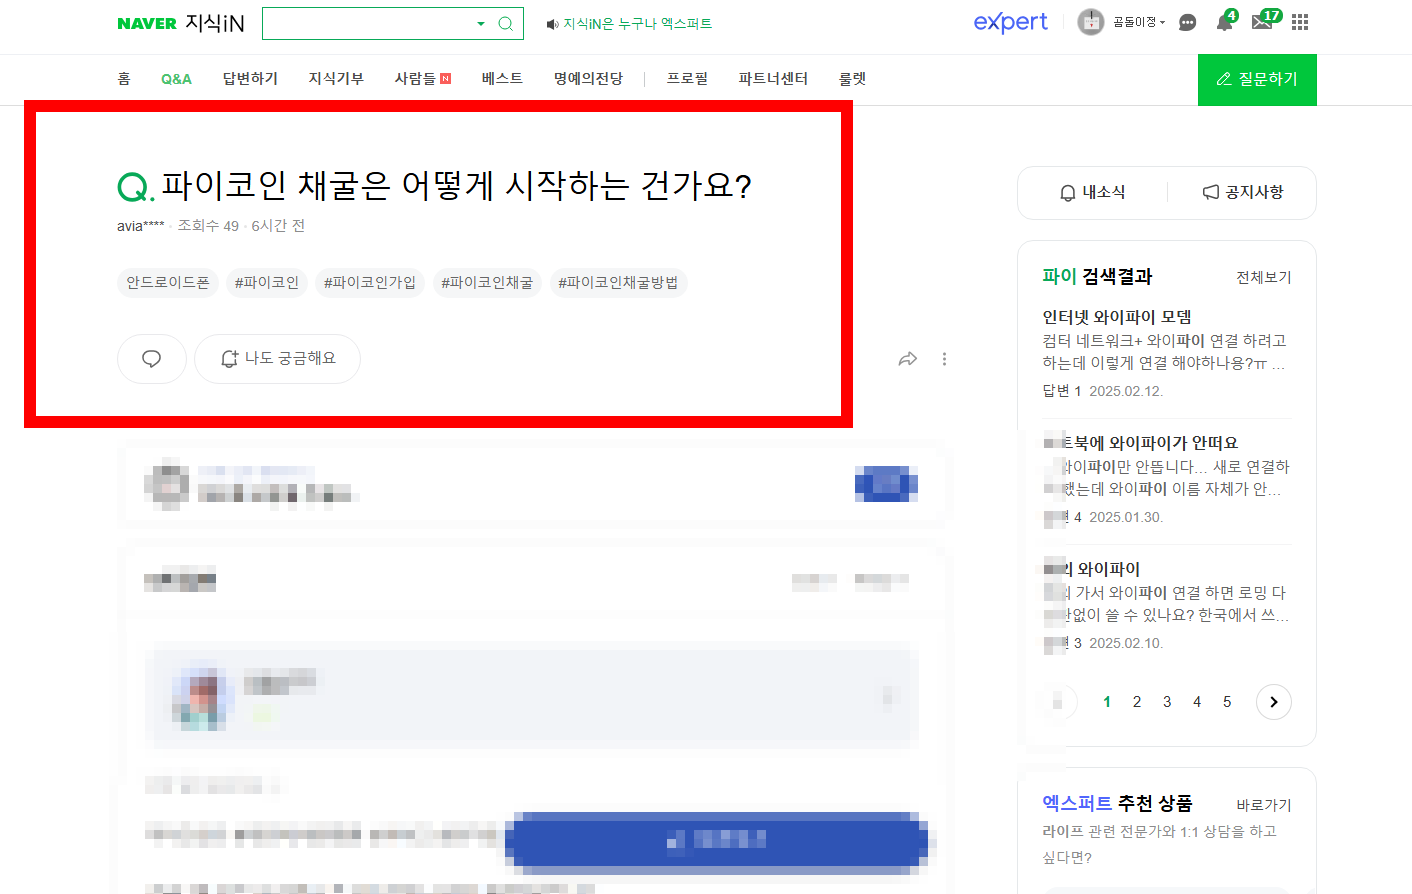Screen dimensions: 1412x894
Task: Open the 지식iN은 누구나 엑스퍼트 announcement link
Action: tap(637, 24)
